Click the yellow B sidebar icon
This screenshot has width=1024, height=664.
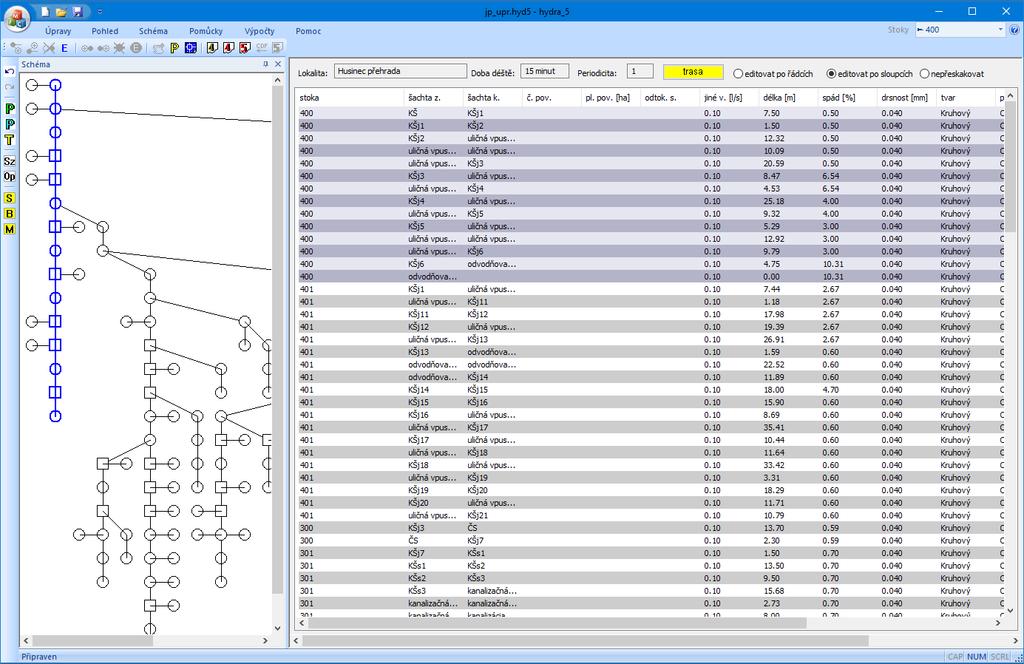pos(9,213)
